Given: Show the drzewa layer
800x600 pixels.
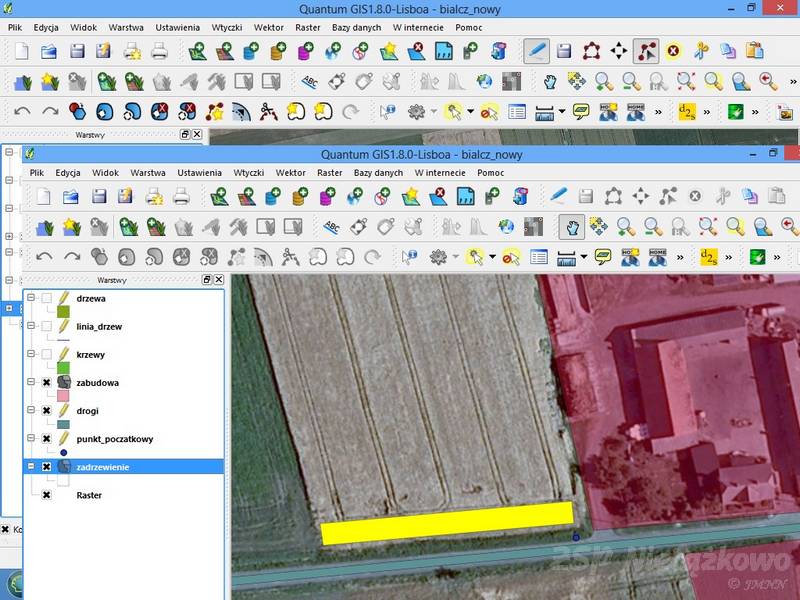Looking at the screenshot, I should pos(46,298).
